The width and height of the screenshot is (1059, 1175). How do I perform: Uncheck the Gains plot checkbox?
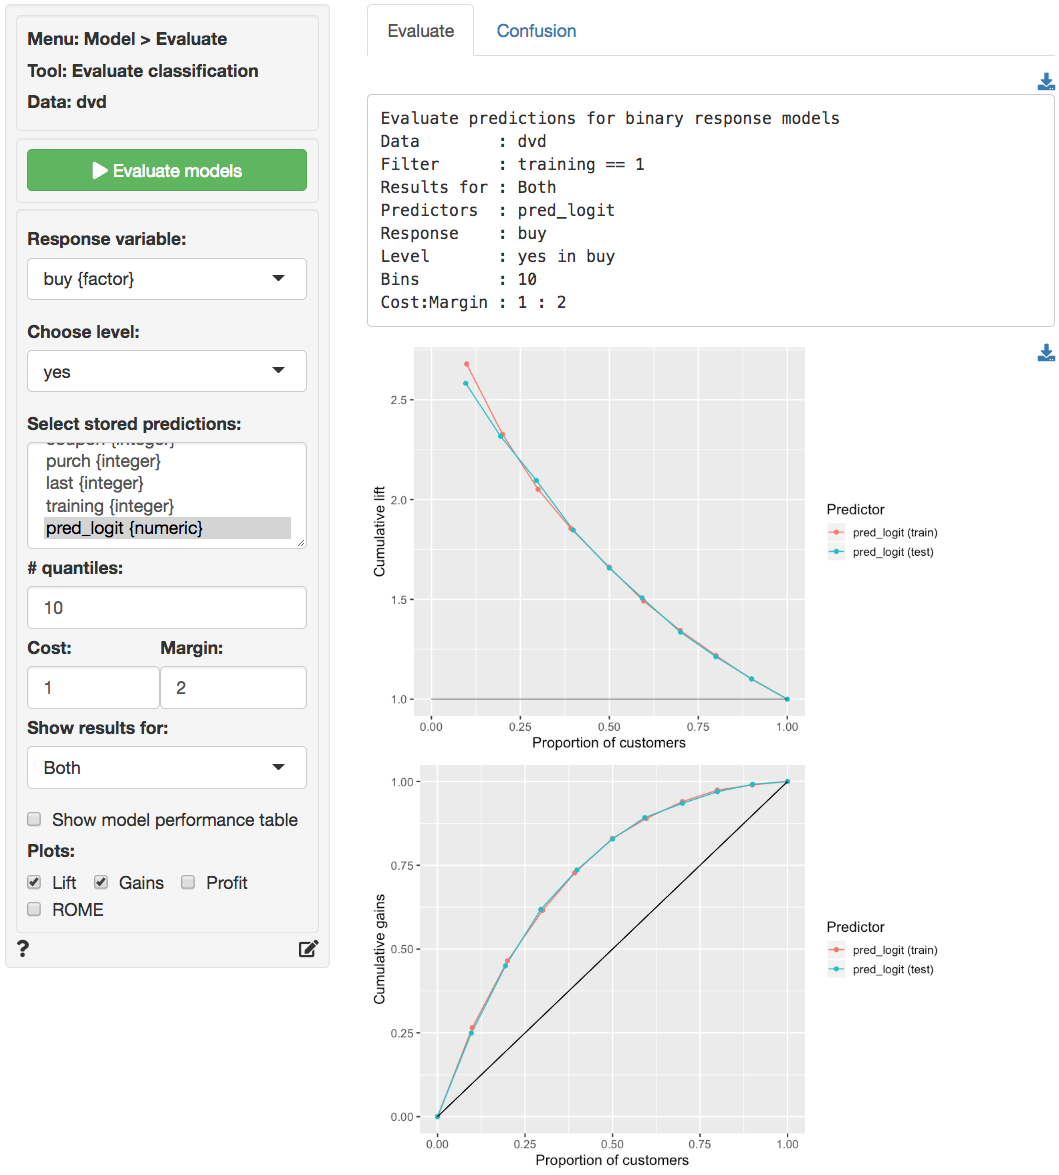tap(101, 883)
